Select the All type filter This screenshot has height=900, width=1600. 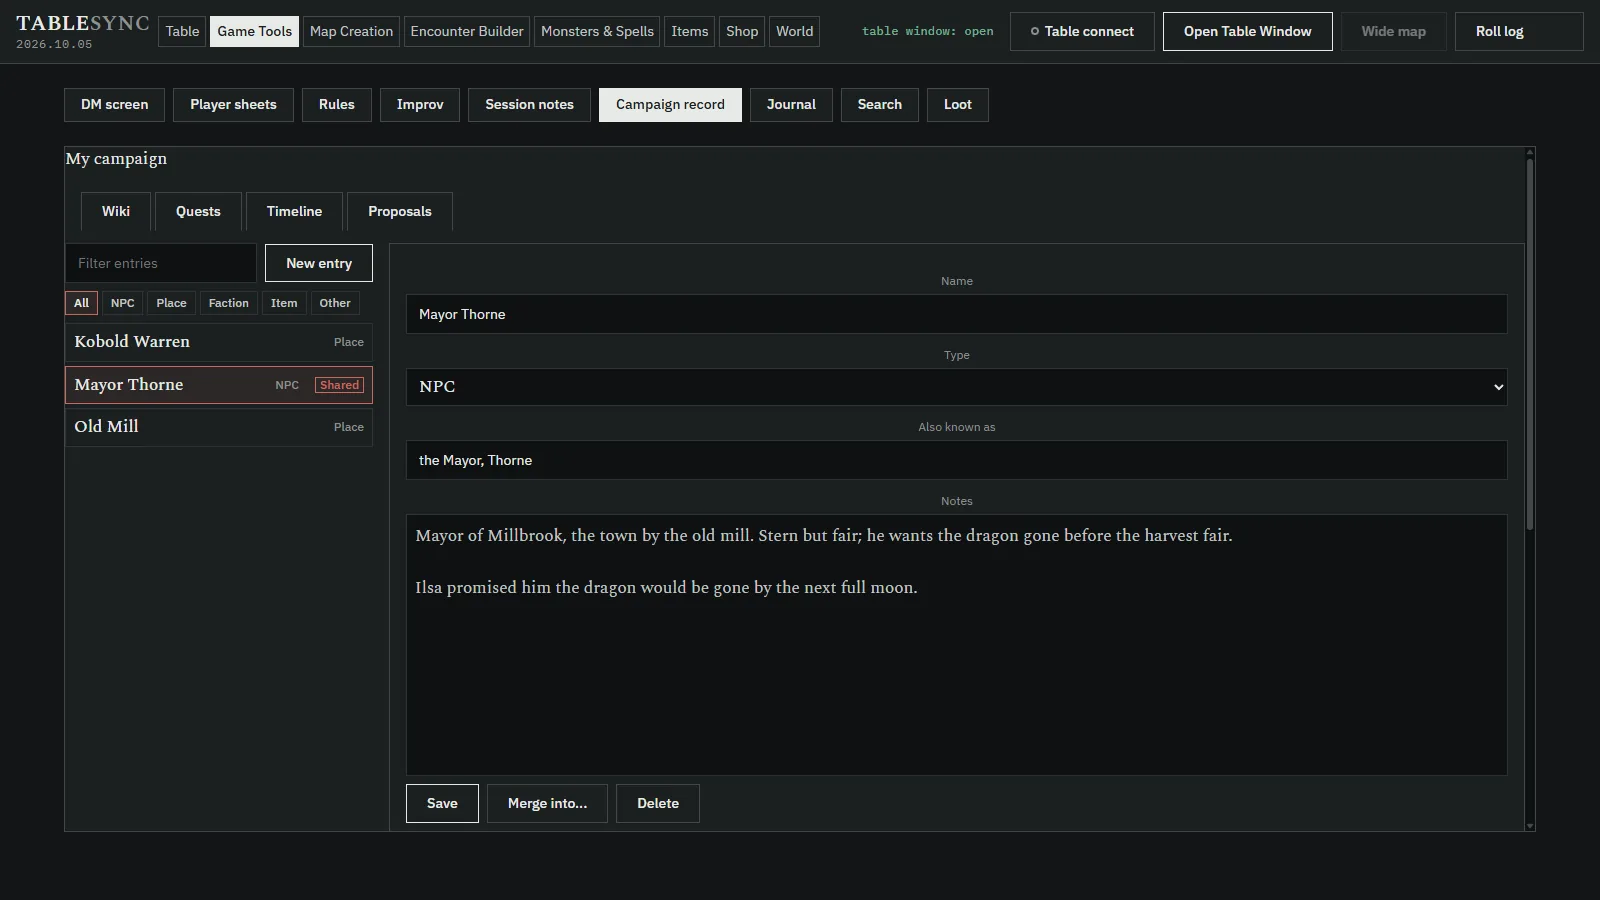coord(82,303)
